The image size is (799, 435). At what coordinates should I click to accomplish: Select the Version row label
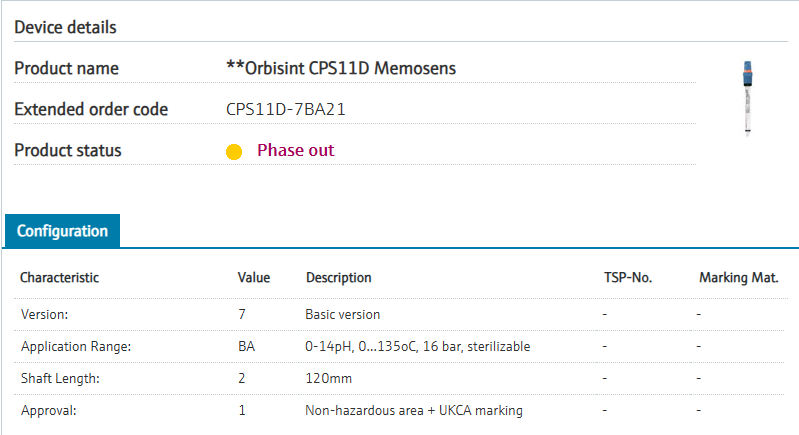coord(44,314)
